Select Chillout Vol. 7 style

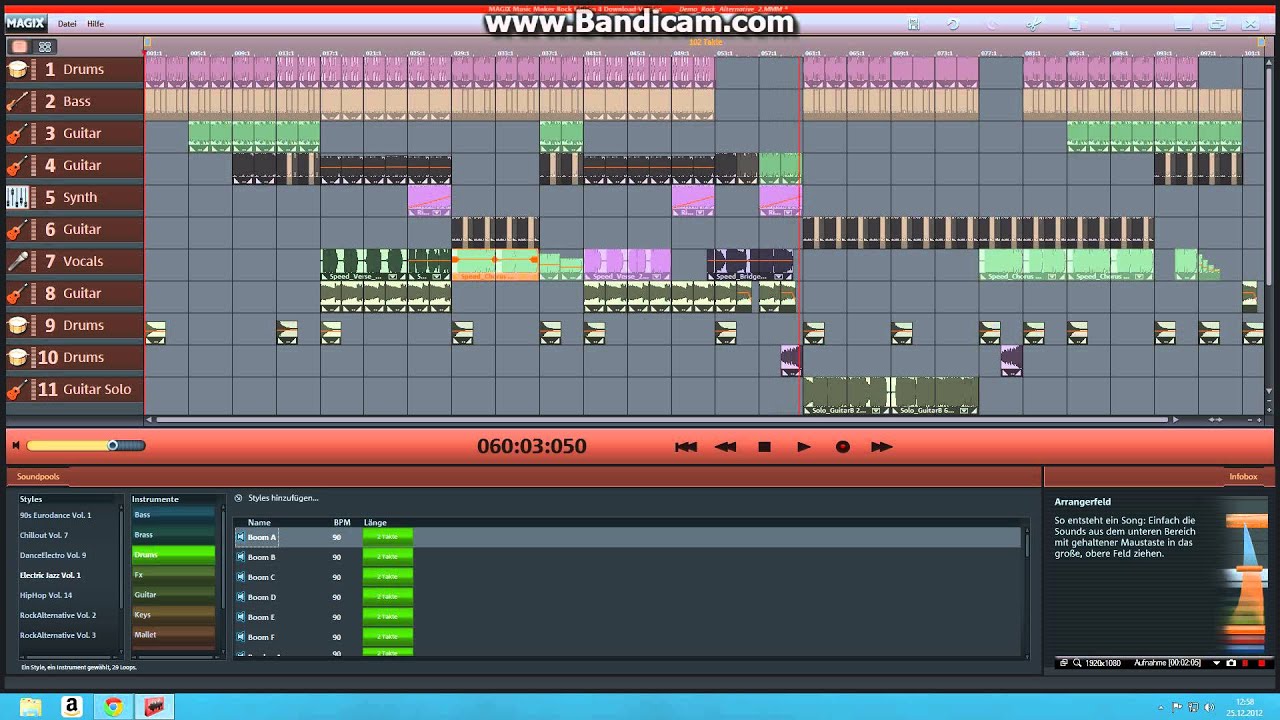click(x=44, y=535)
